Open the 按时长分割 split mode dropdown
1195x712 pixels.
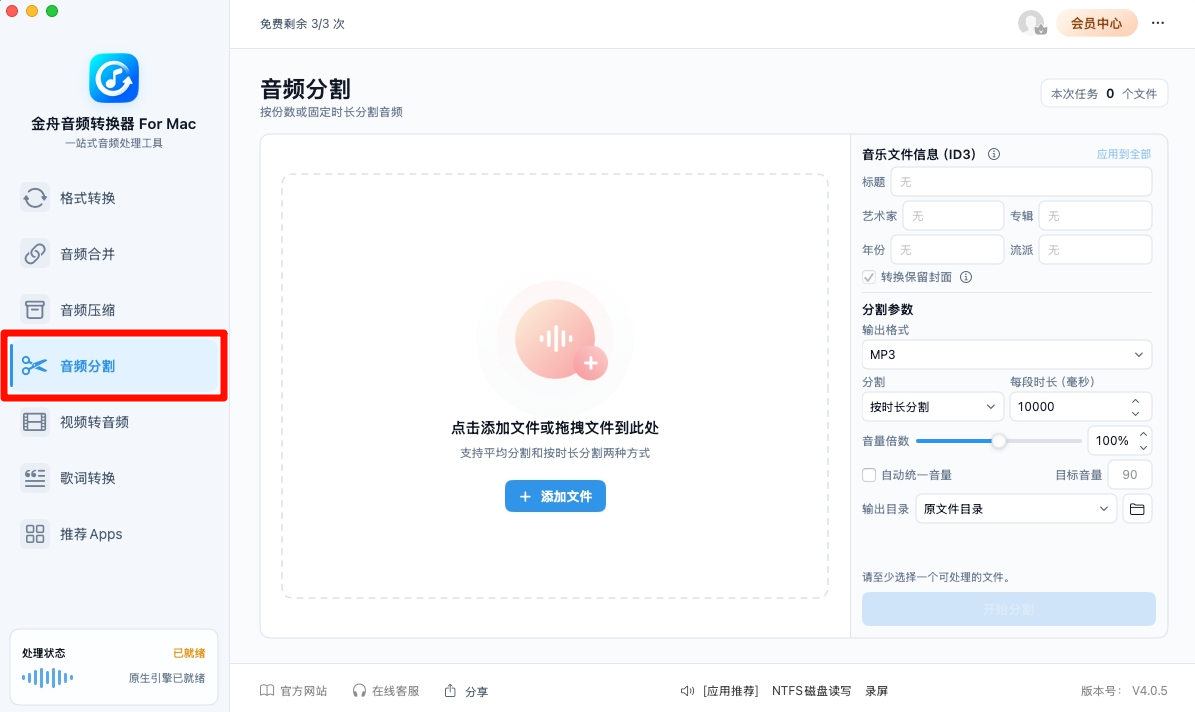click(x=932, y=406)
